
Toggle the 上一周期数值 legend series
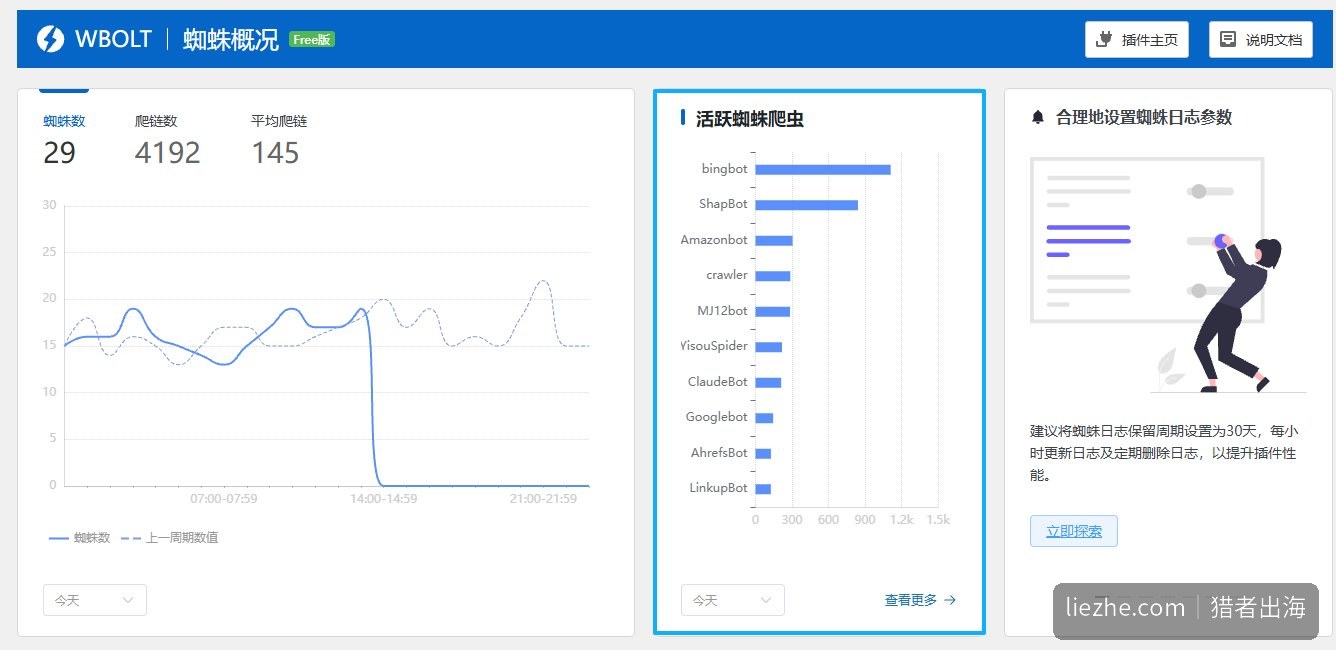click(169, 538)
